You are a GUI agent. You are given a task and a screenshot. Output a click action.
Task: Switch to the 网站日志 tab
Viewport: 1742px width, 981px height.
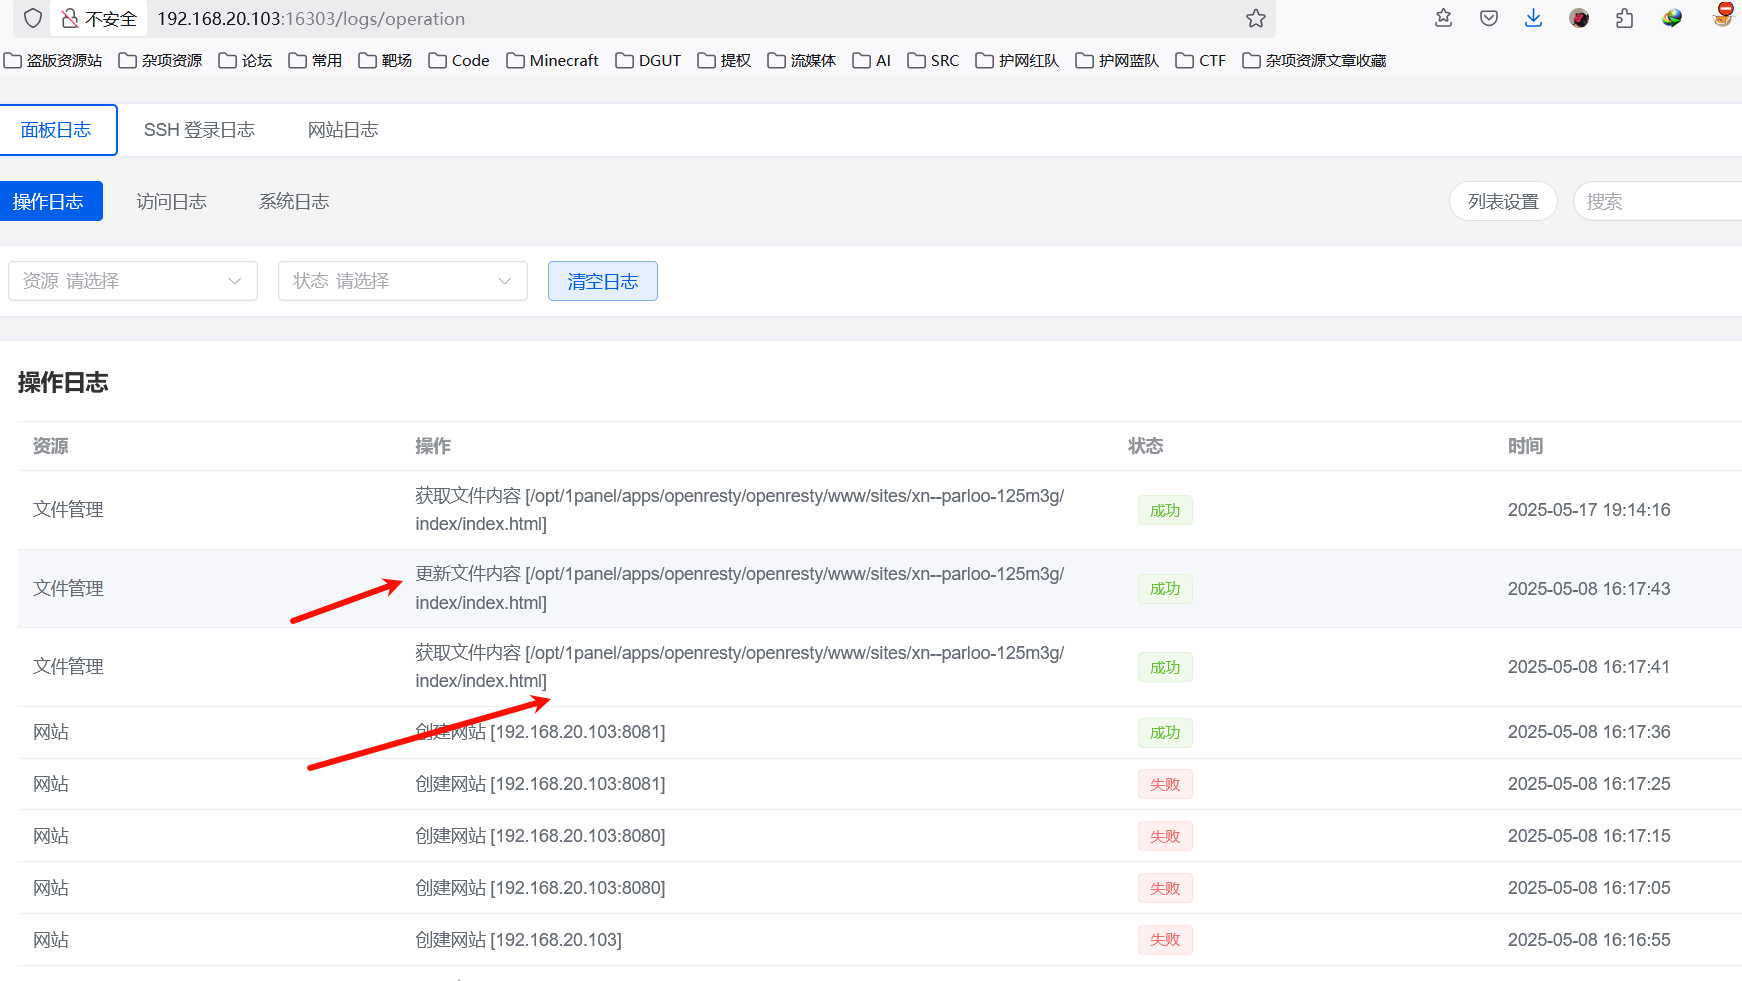click(343, 130)
